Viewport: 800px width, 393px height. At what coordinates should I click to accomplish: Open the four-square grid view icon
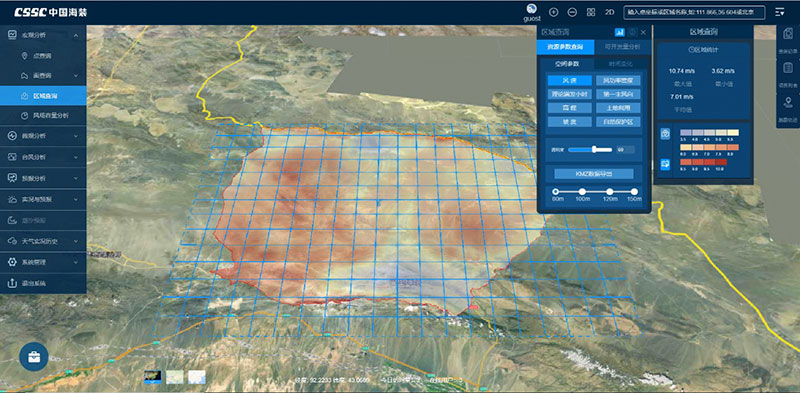click(x=591, y=12)
